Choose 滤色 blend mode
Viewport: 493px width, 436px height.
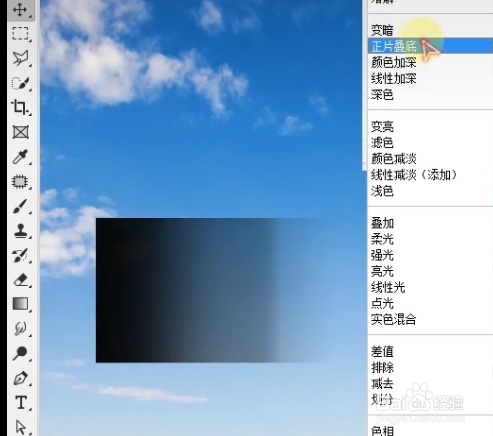[382, 143]
